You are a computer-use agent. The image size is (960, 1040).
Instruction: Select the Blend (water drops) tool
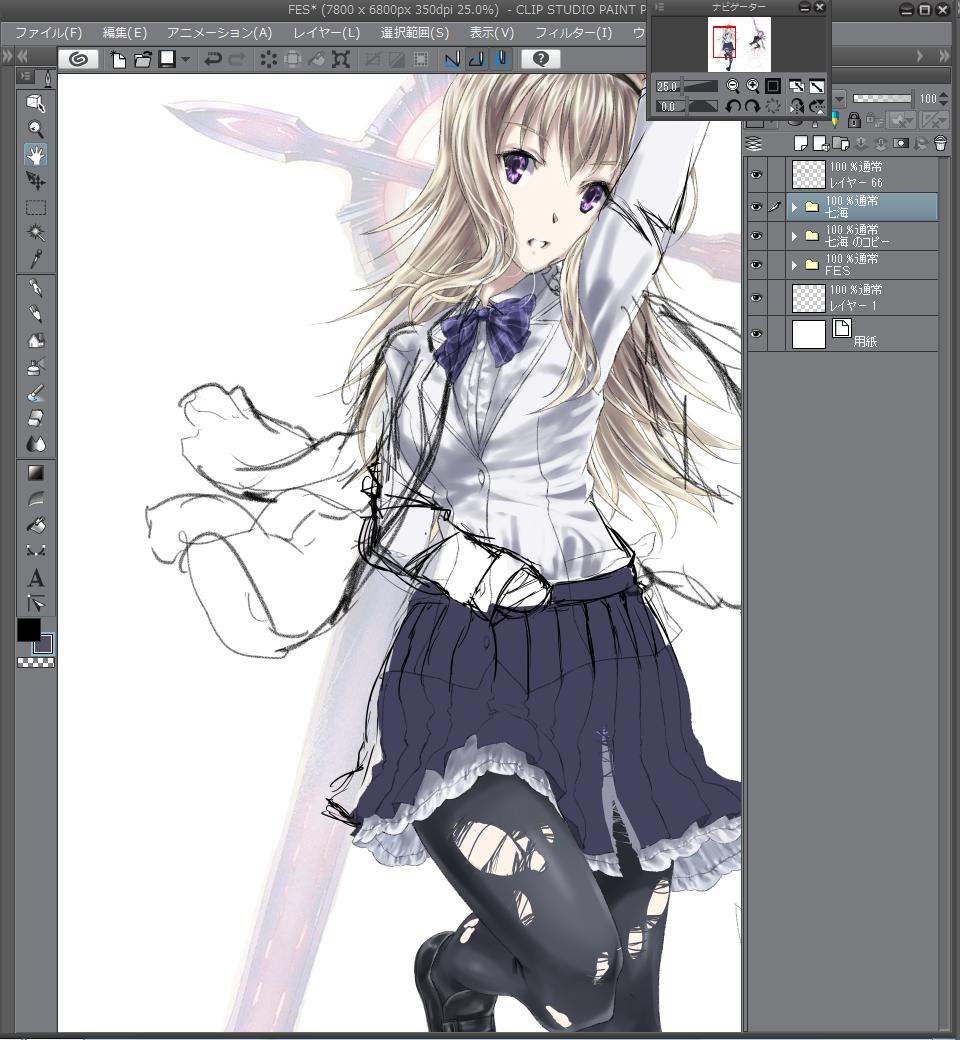(36, 444)
